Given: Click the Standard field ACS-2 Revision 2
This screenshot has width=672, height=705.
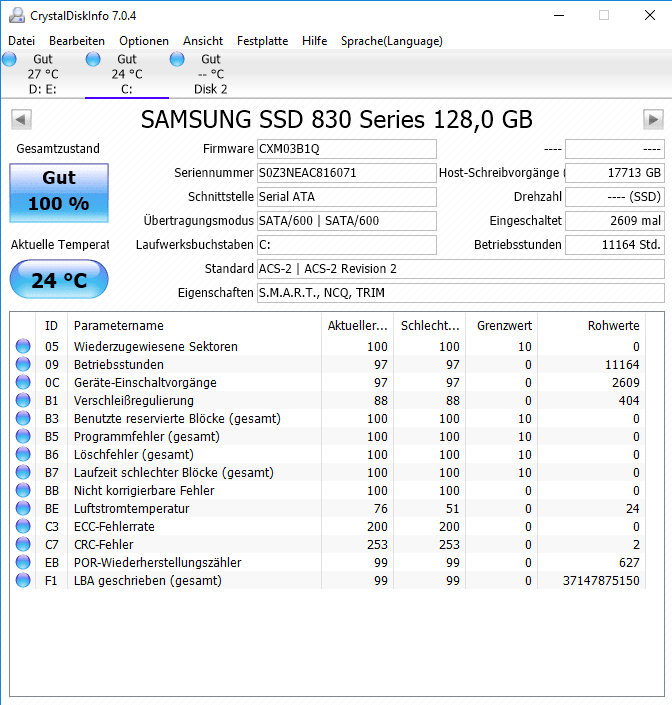Looking at the screenshot, I should pyautogui.click(x=461, y=269).
